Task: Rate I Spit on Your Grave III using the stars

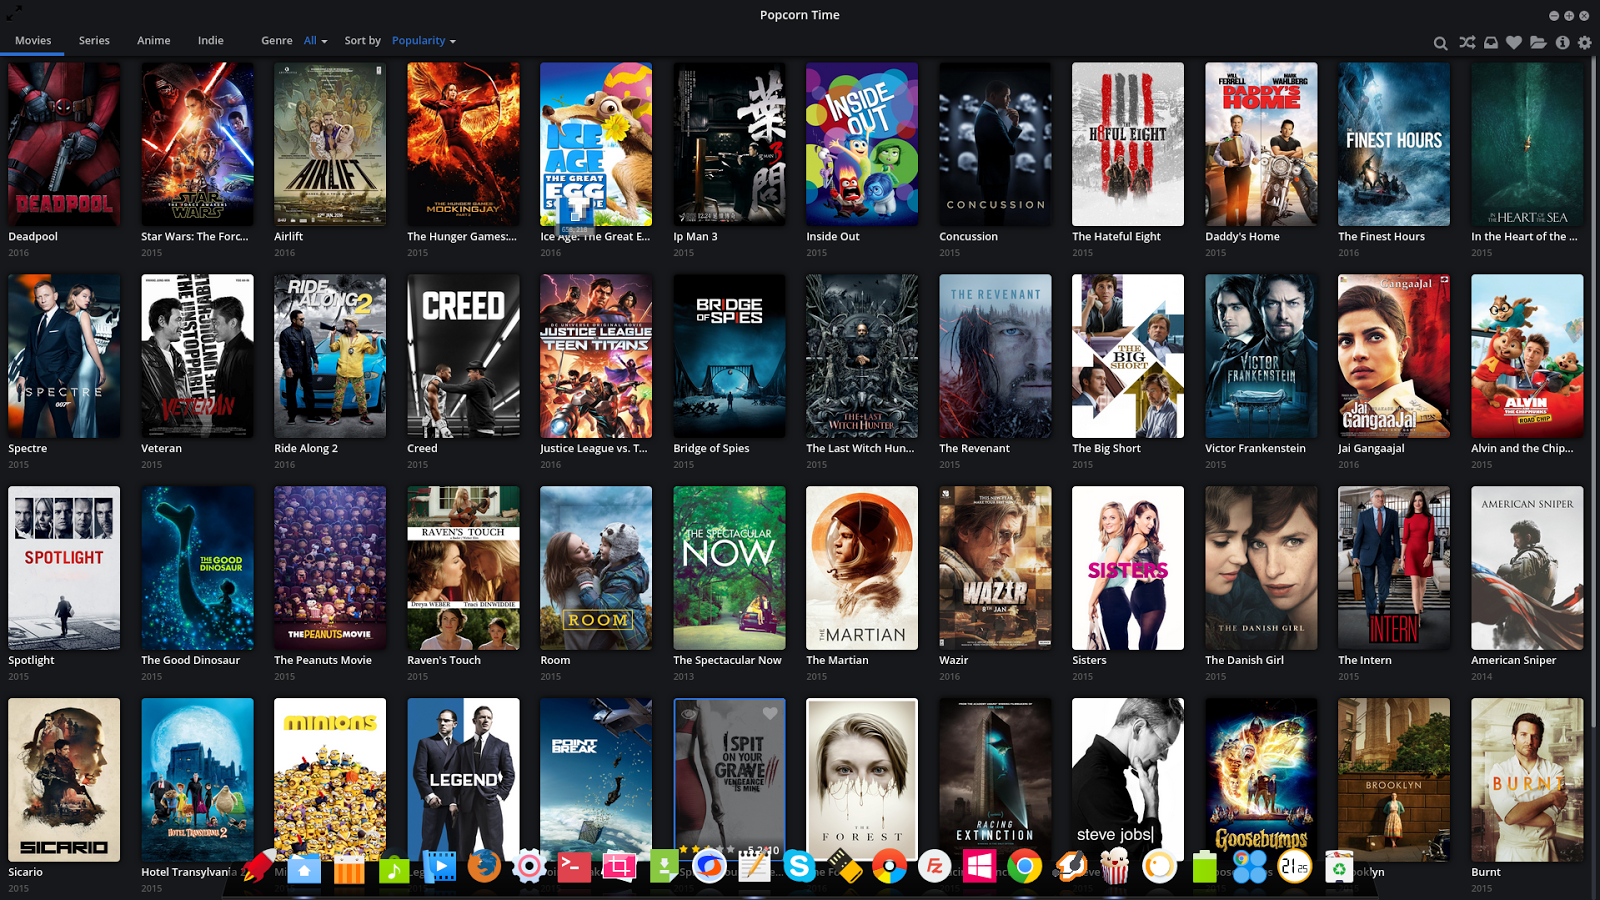Action: tap(705, 848)
